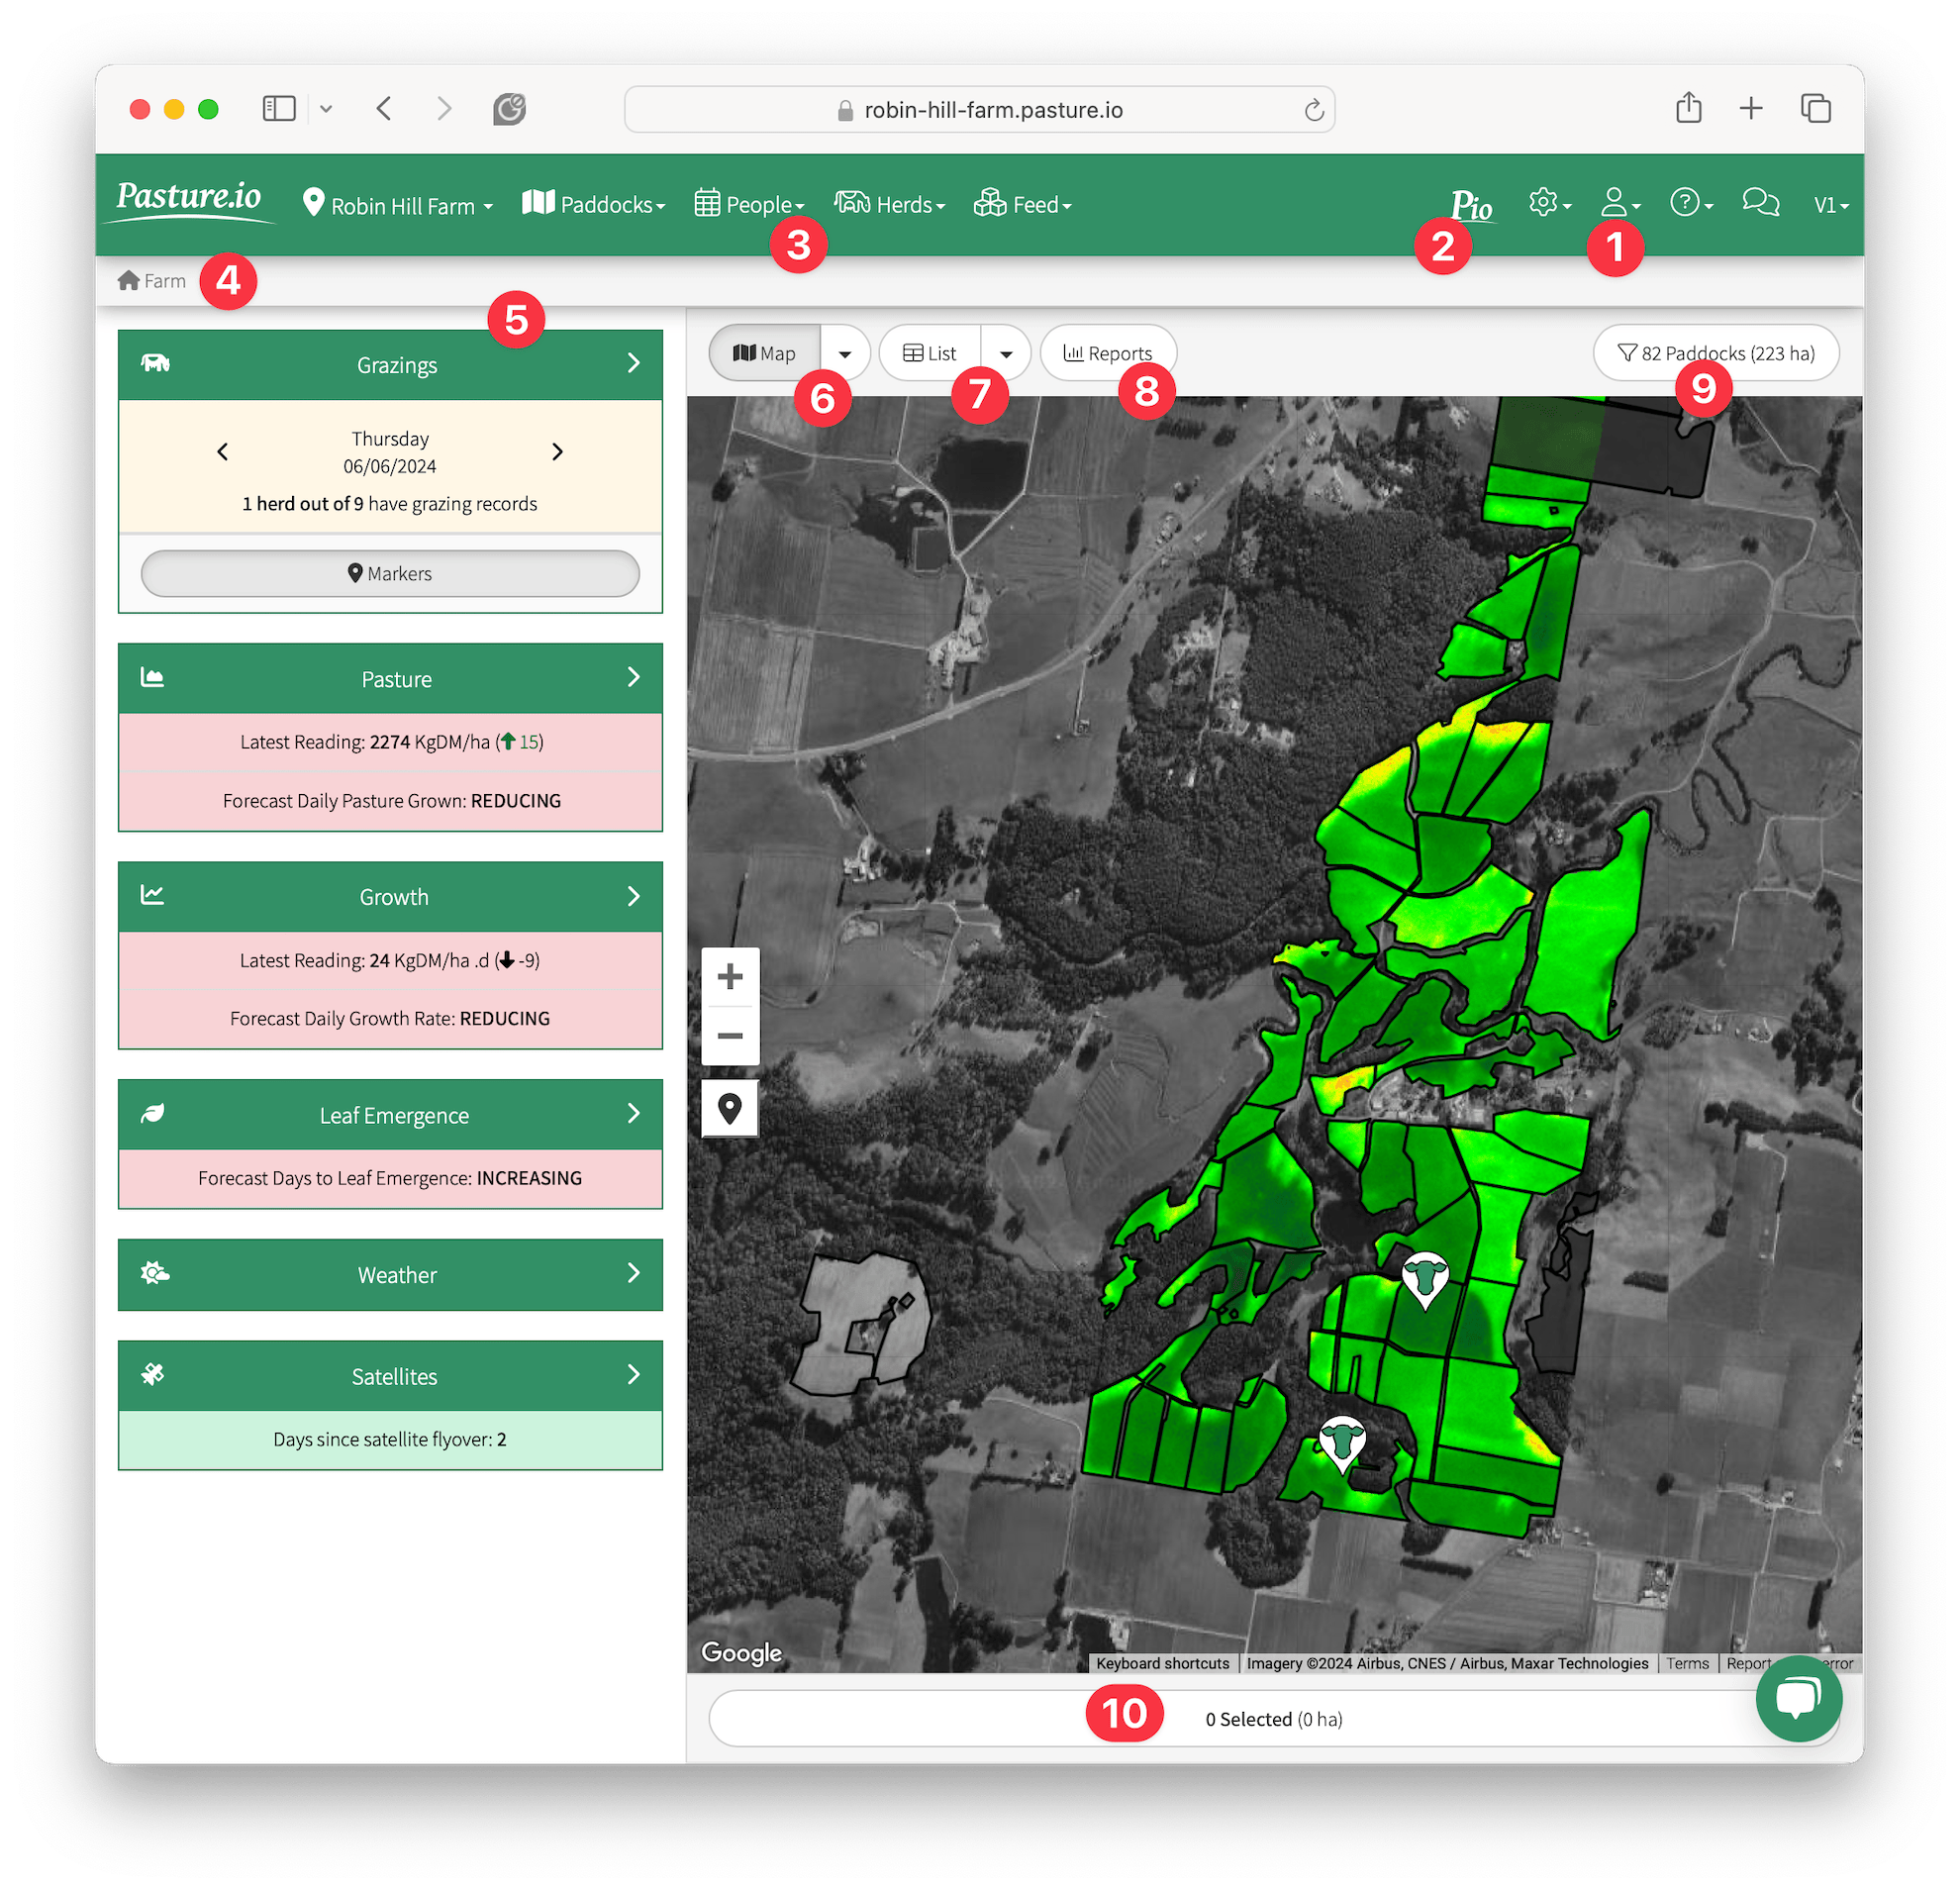Switch to List view
The image size is (1960, 1890).
pos(930,353)
